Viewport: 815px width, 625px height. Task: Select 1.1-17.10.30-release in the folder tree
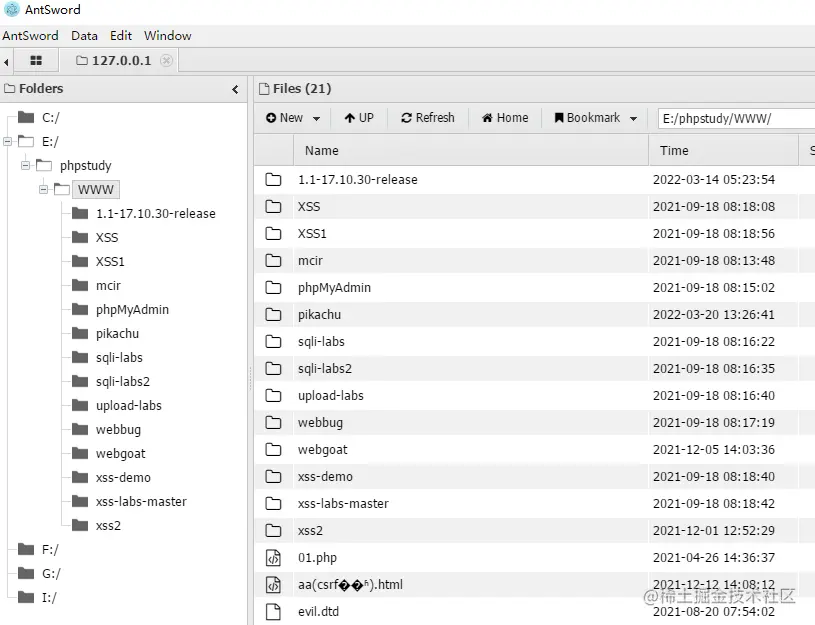pyautogui.click(x=155, y=214)
